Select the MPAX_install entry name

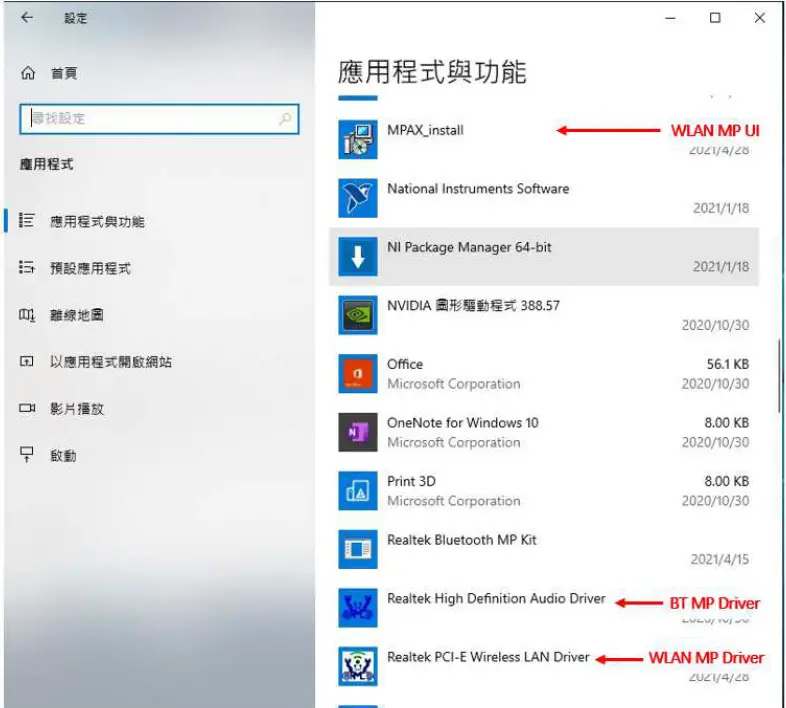tap(425, 130)
